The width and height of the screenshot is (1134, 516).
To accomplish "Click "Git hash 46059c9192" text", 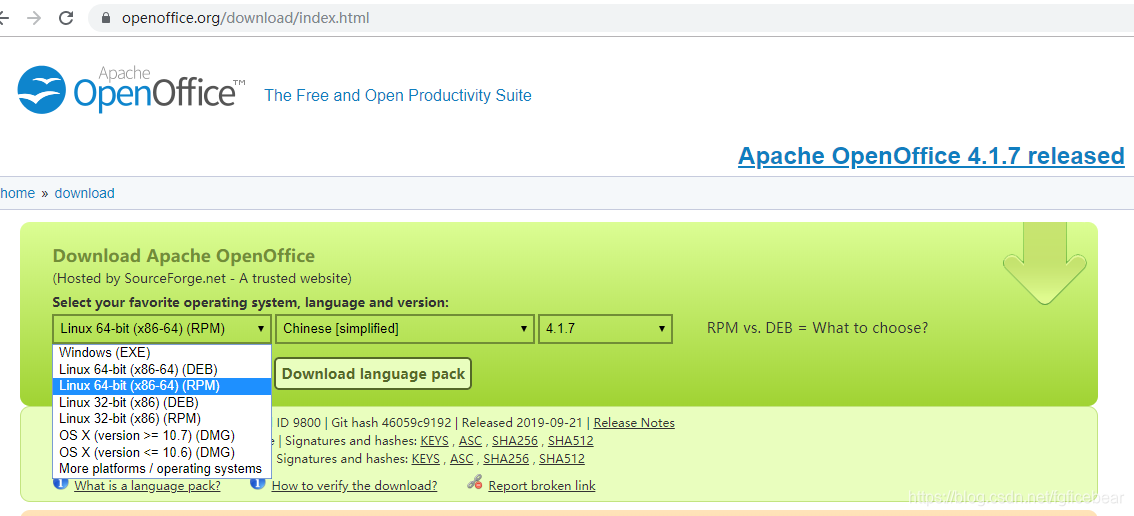I will (392, 423).
